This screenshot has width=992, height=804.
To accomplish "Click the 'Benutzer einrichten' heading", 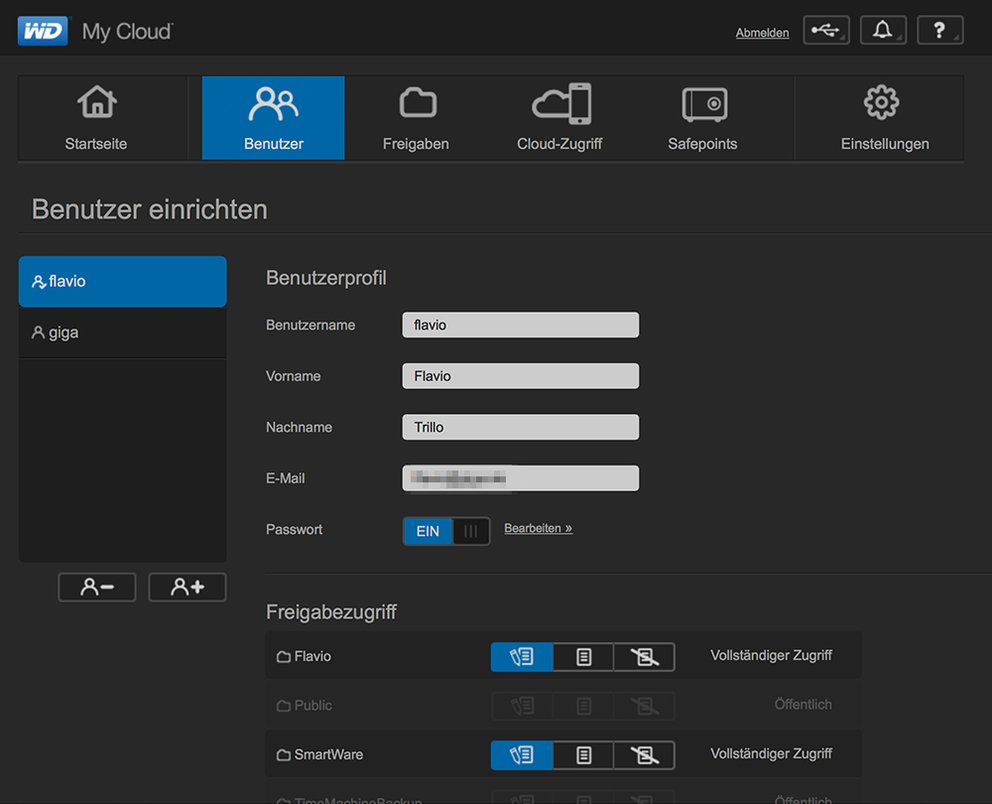I will [x=150, y=209].
